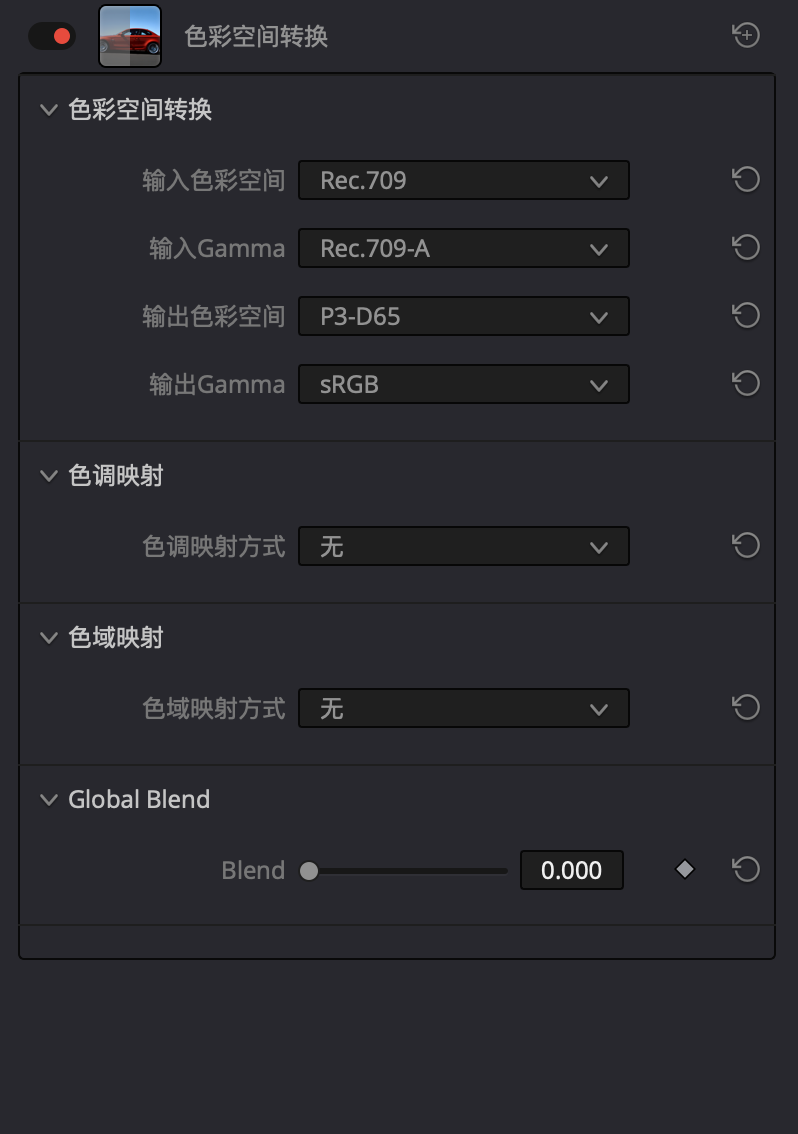Reset the 输入色彩空间 setting
Image resolution: width=798 pixels, height=1134 pixels.
click(746, 180)
